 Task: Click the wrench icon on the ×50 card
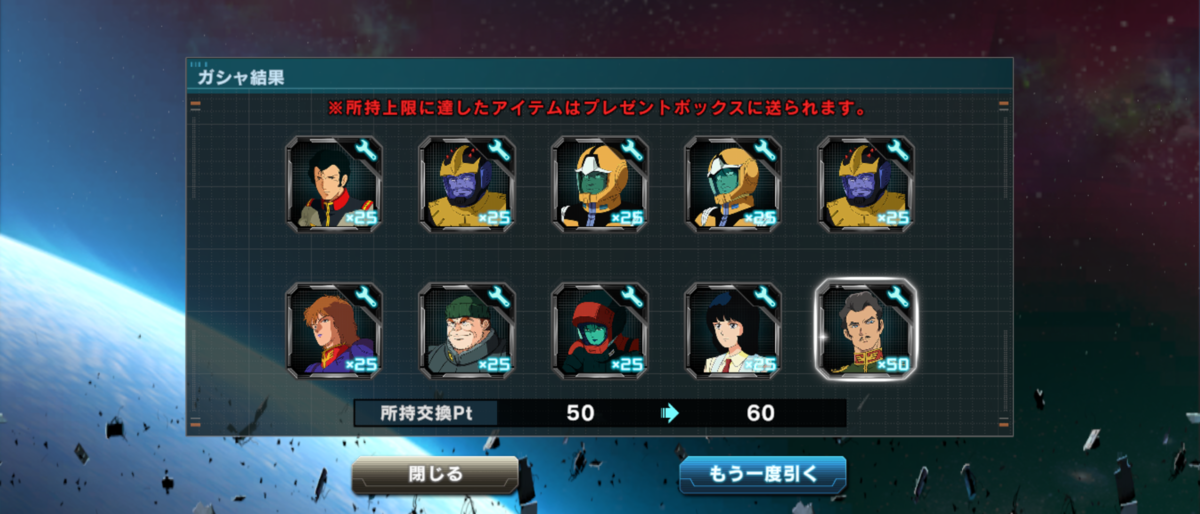click(x=896, y=296)
